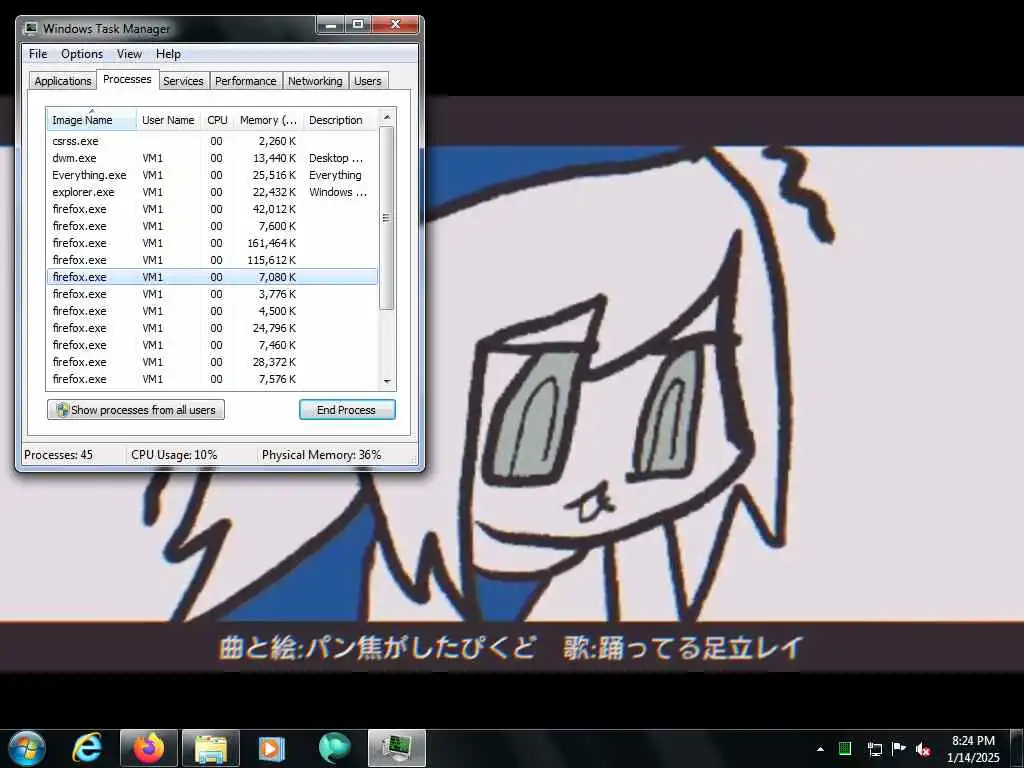This screenshot has width=1024, height=768.
Task: Click the Task Manager title bar icon
Action: (31, 28)
